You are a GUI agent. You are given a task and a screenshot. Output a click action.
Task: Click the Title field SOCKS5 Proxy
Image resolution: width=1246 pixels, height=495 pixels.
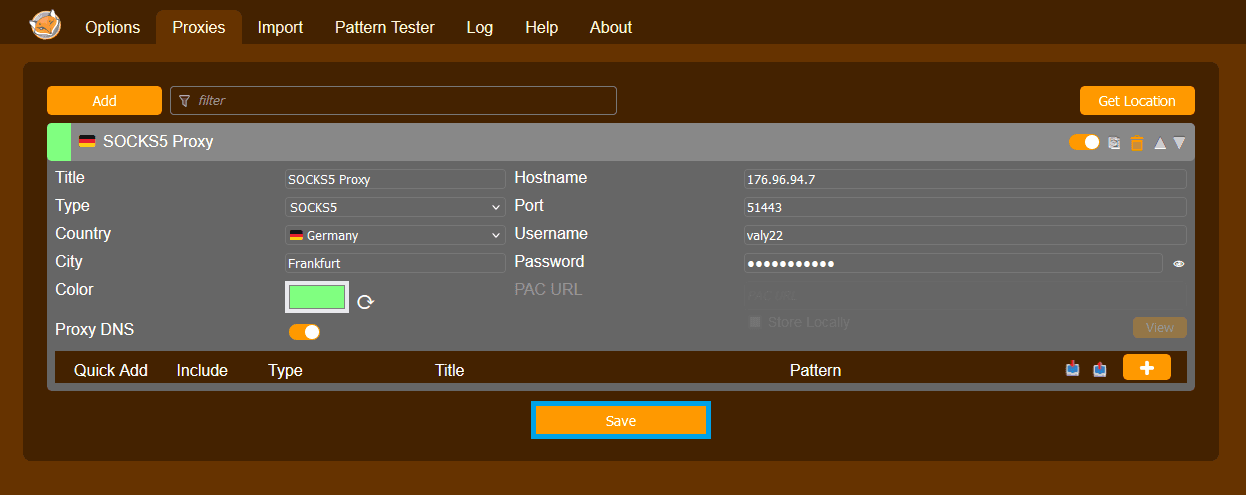395,179
